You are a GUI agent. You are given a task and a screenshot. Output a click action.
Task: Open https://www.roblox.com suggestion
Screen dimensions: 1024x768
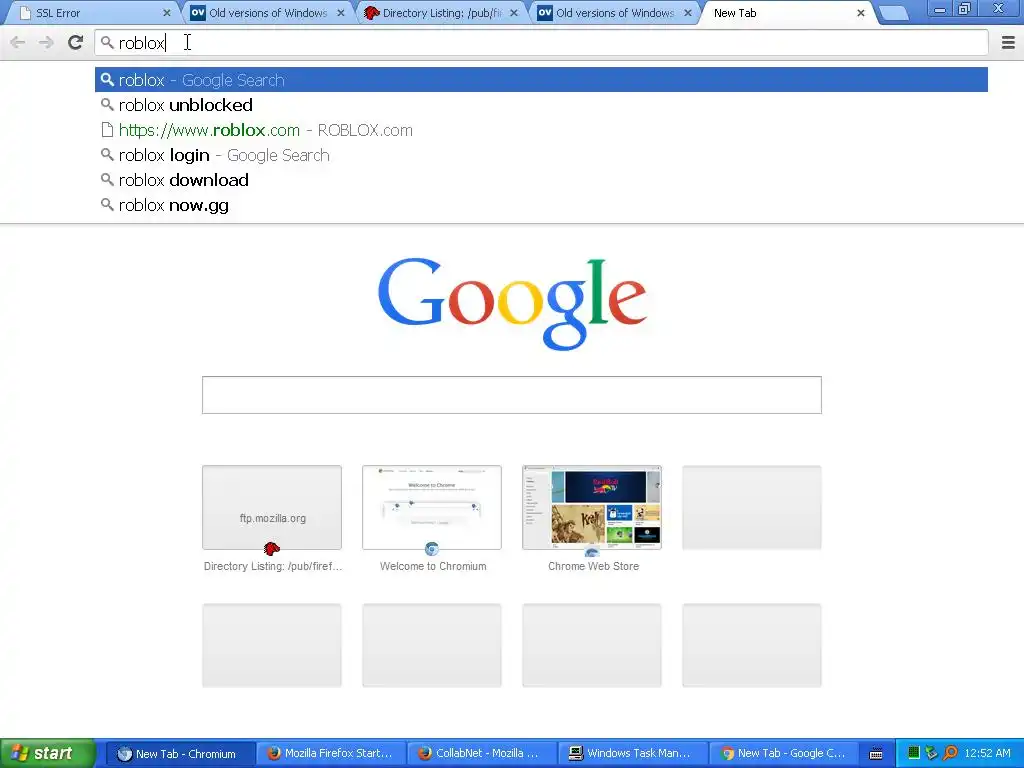(x=541, y=130)
